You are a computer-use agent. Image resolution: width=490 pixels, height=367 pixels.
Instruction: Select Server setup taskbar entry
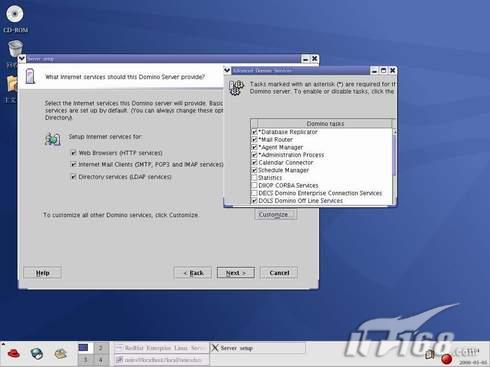[x=257, y=348]
